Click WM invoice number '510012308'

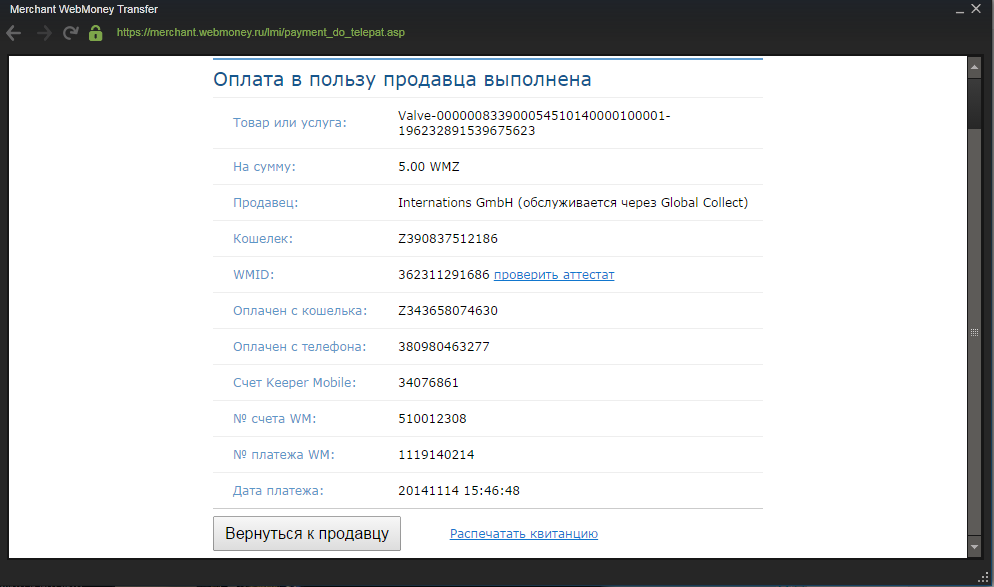point(432,418)
